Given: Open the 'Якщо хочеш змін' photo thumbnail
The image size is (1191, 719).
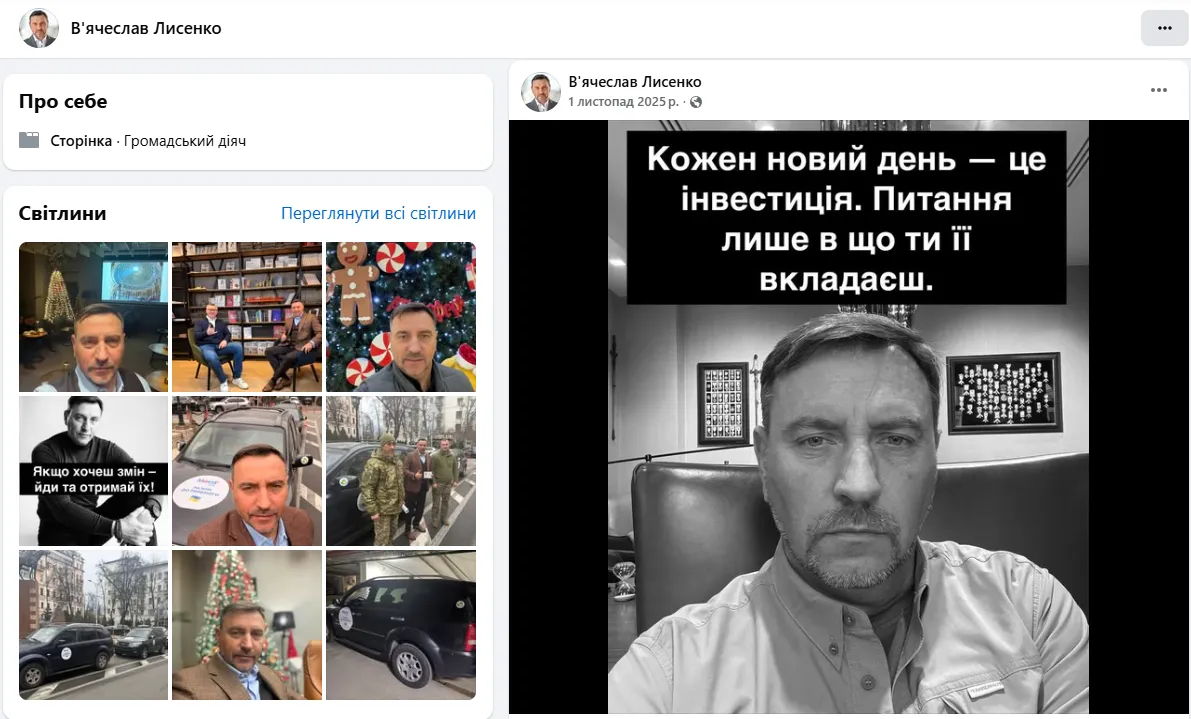Looking at the screenshot, I should coord(93,471).
